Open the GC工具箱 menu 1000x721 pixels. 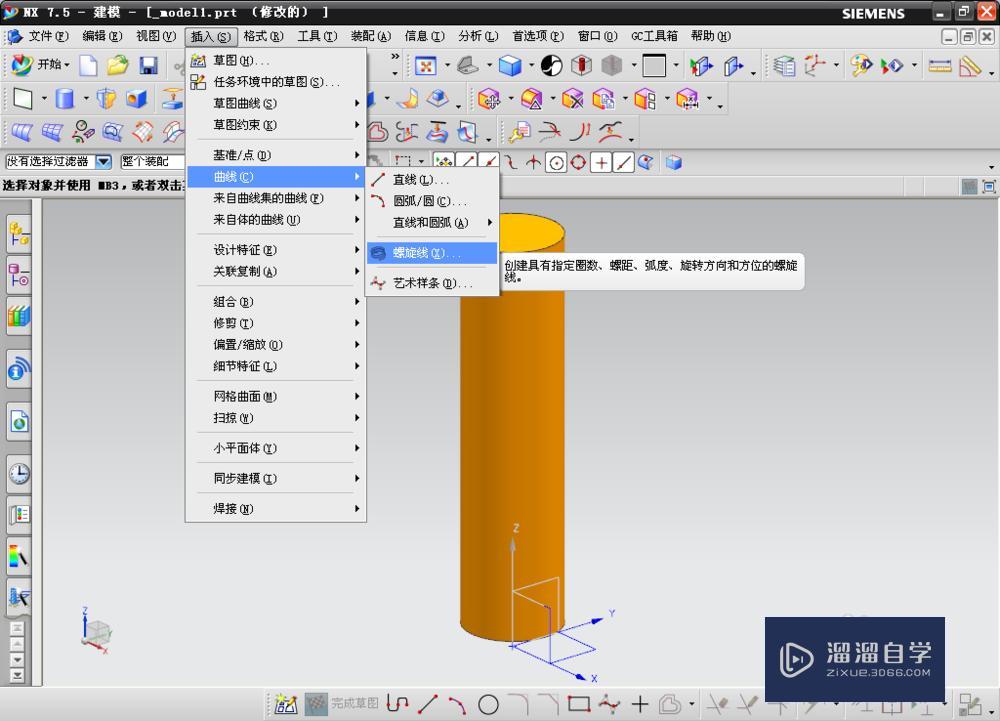click(654, 36)
